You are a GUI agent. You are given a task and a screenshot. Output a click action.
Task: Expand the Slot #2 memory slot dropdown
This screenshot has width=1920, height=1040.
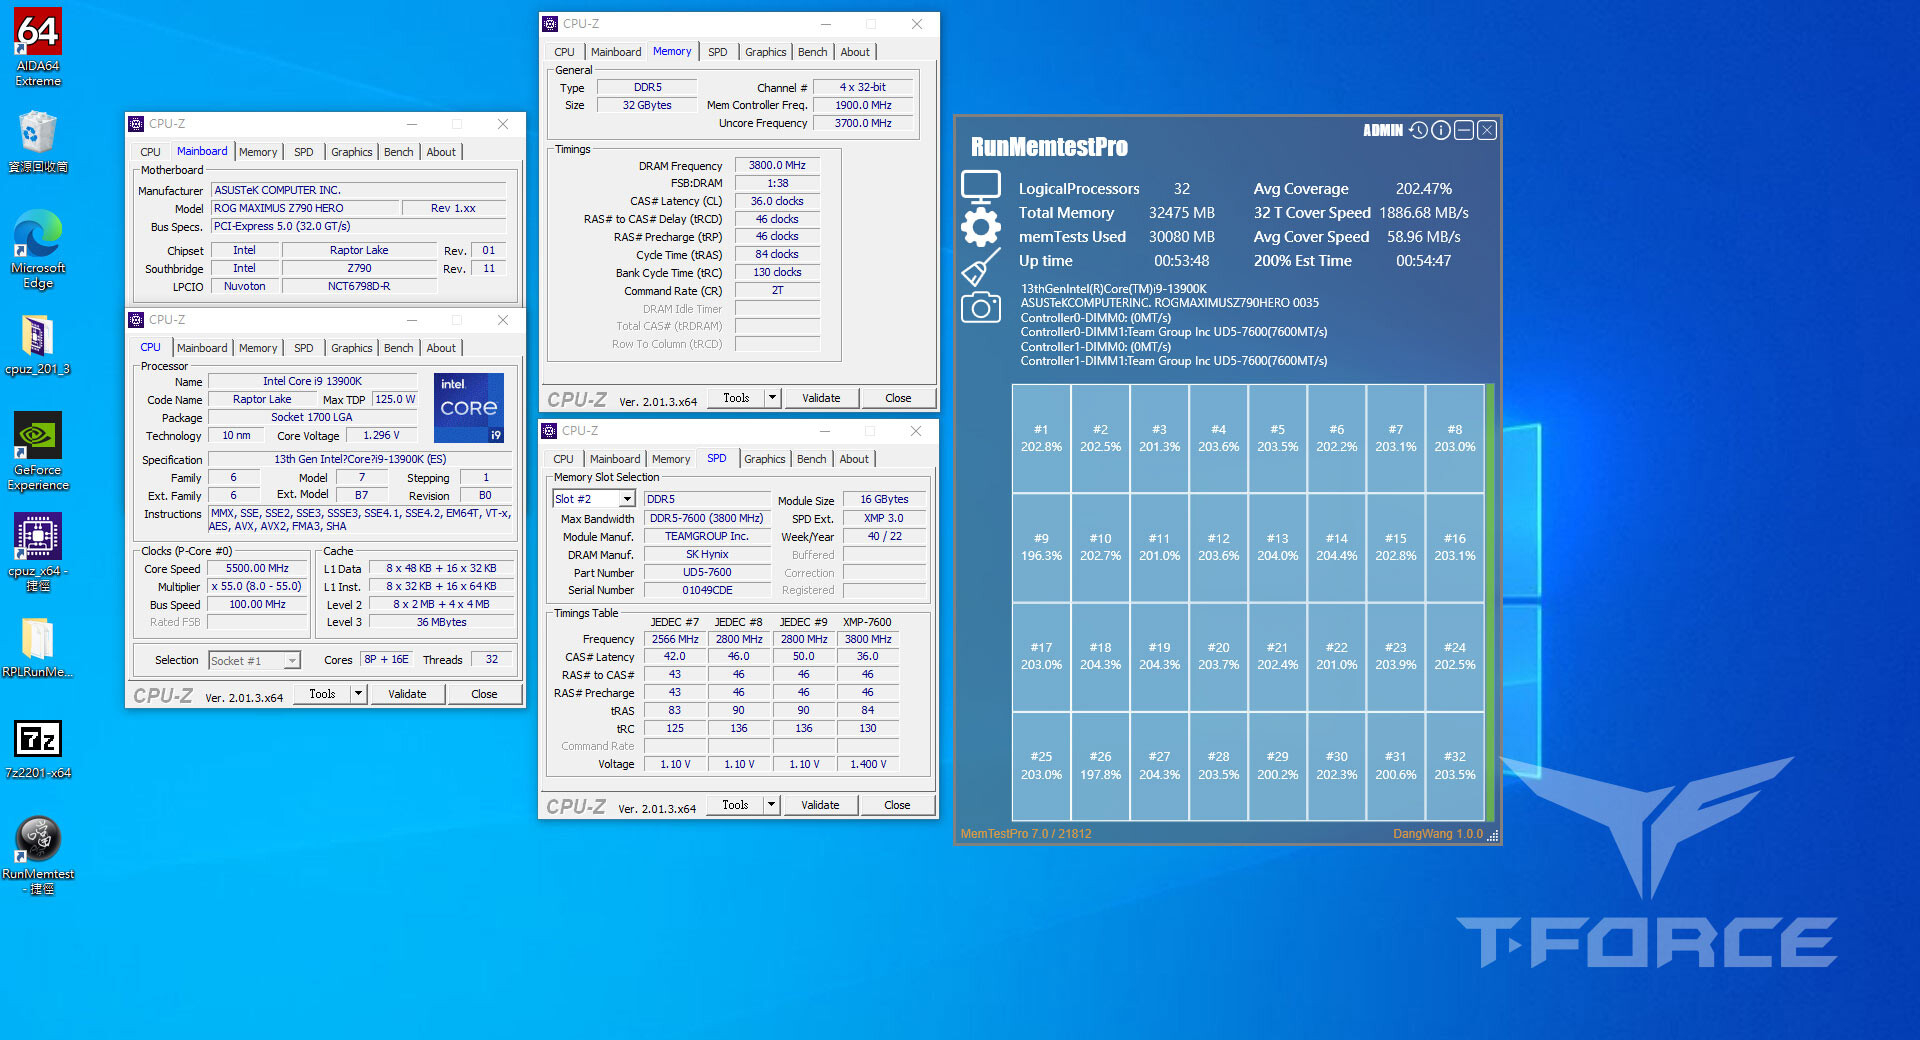(627, 499)
